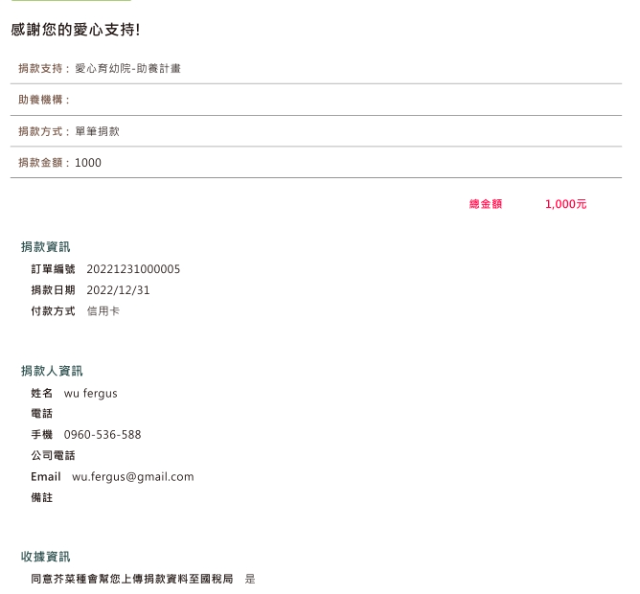Click the 備註 field label
This screenshot has height=594, width=640.
click(x=42, y=497)
